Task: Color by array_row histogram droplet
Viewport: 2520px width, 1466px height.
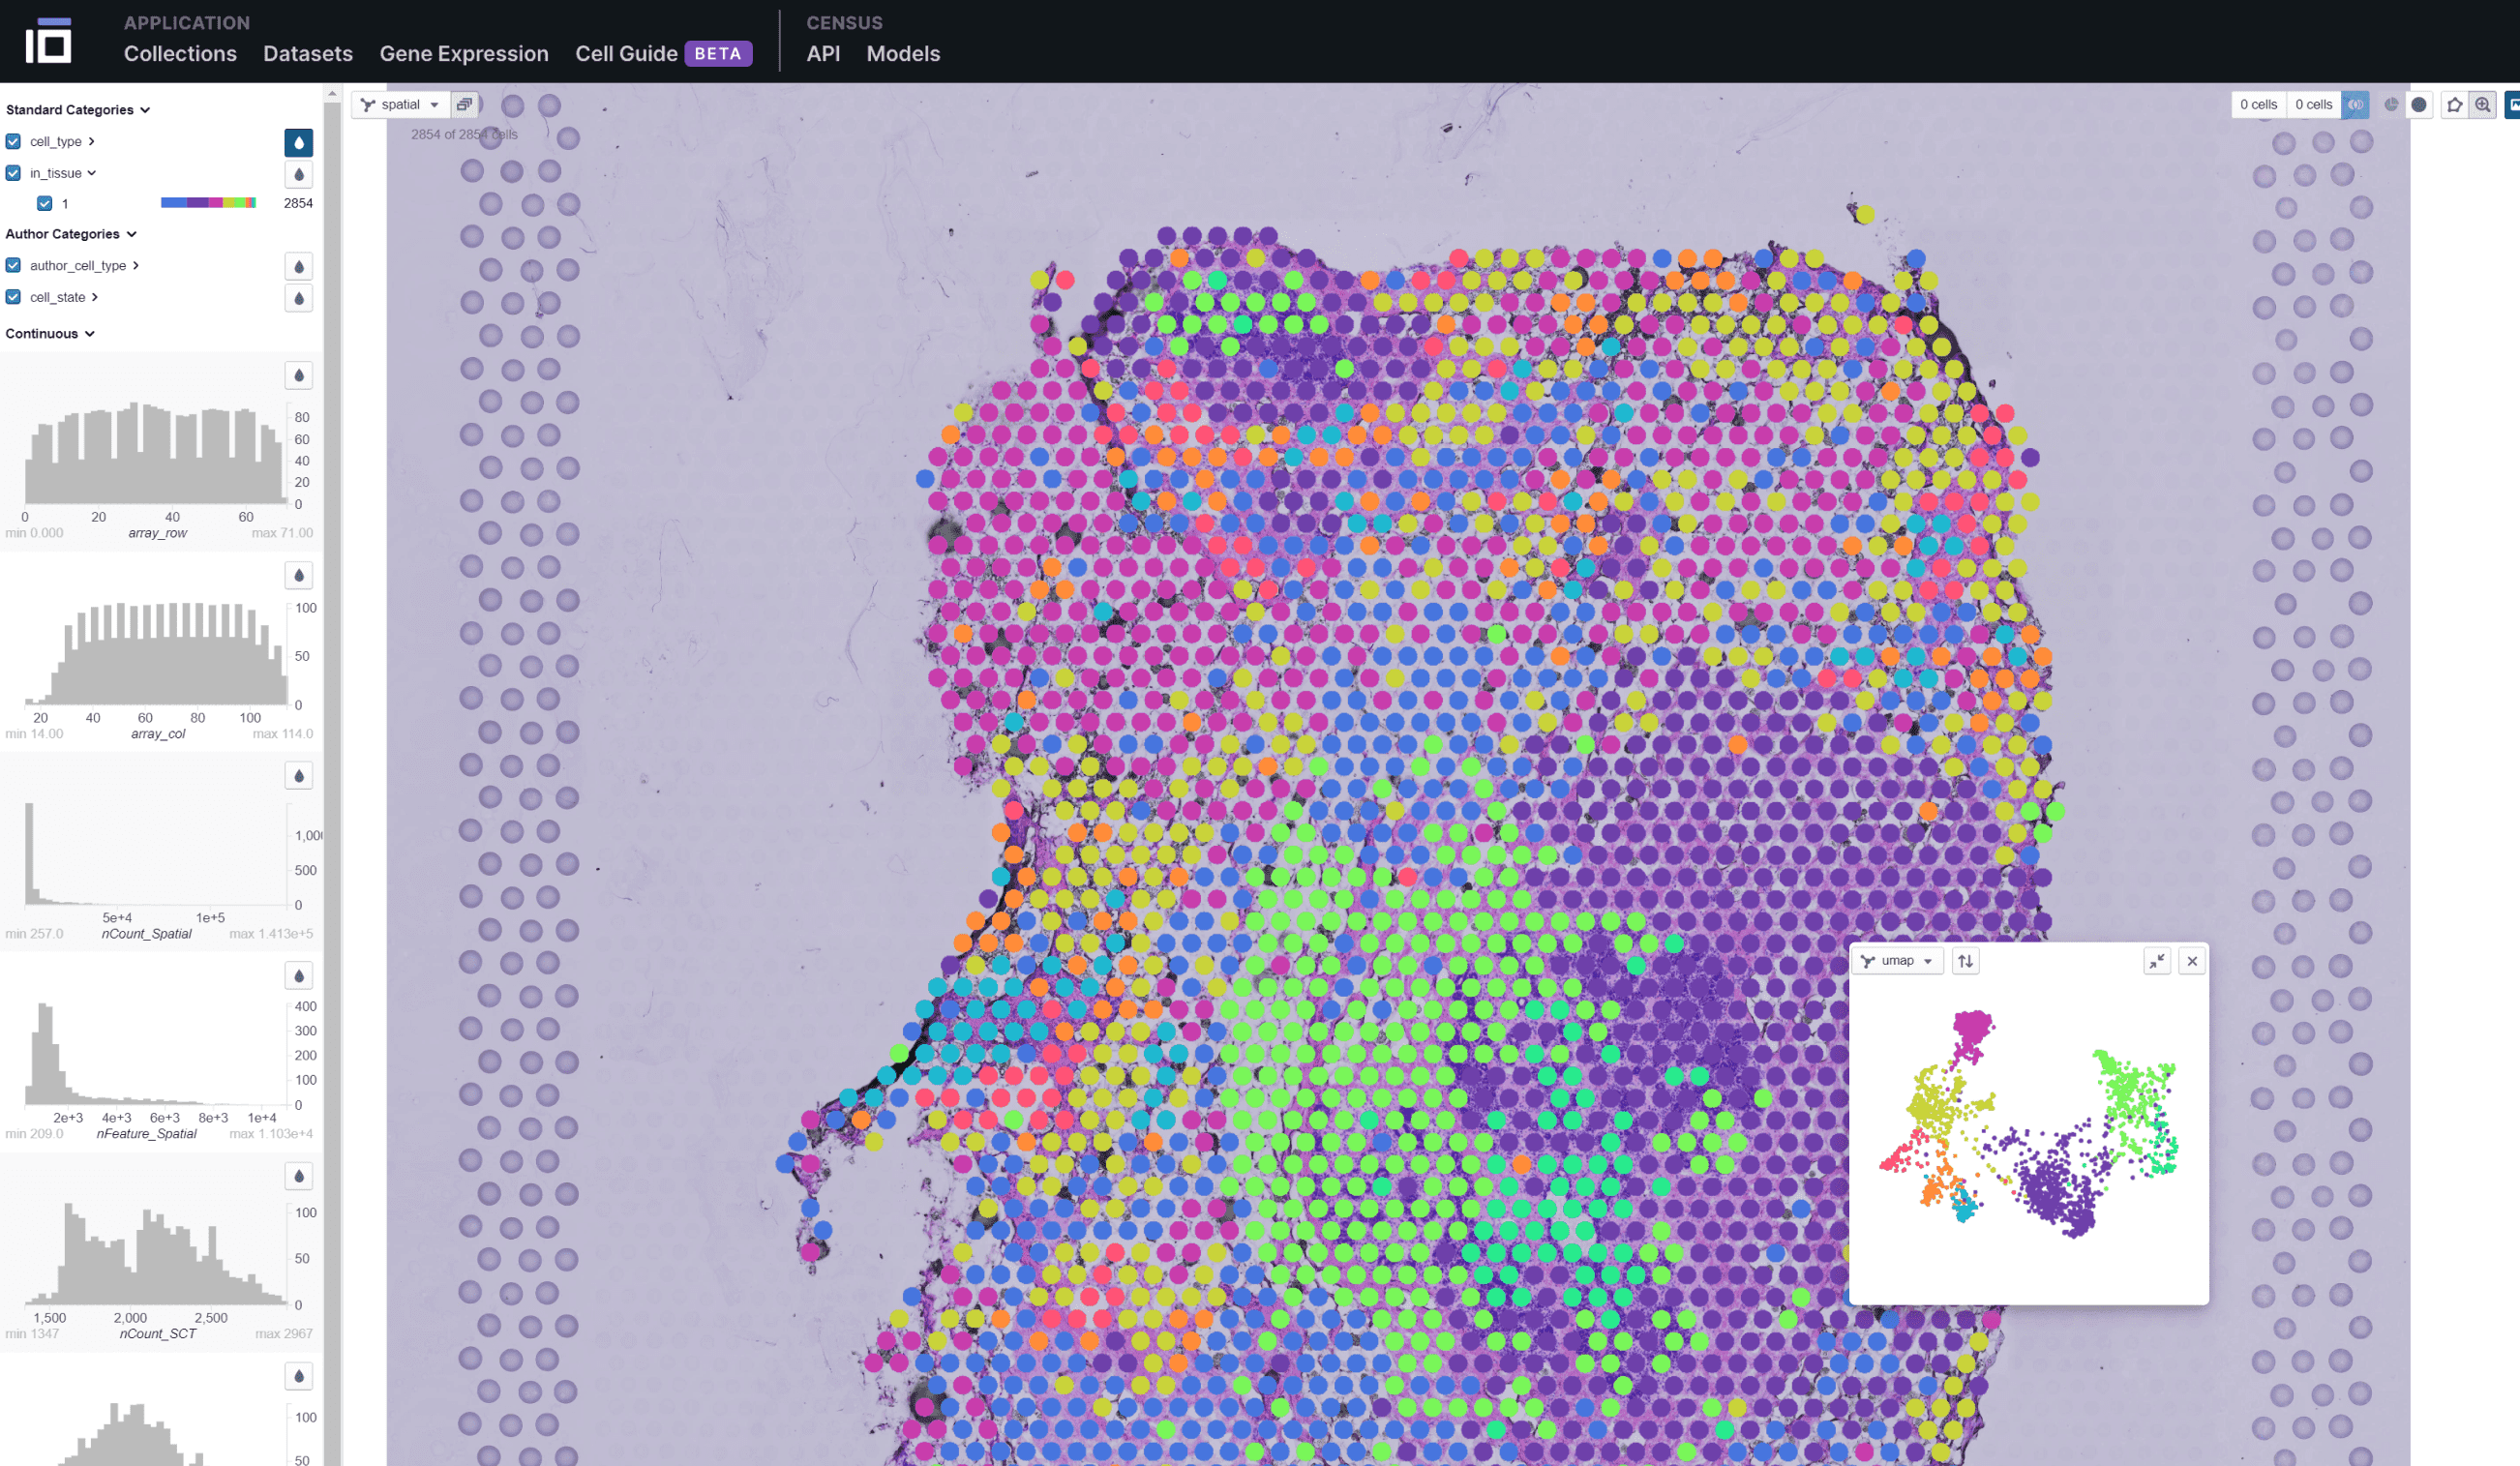Action: point(298,376)
